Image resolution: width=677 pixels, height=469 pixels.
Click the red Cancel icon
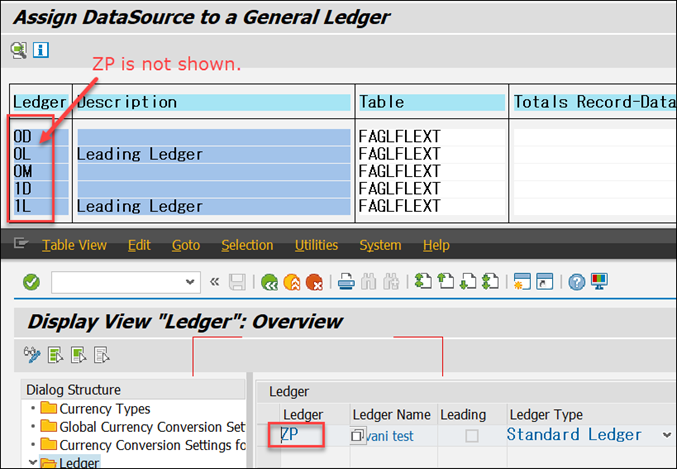tap(314, 282)
